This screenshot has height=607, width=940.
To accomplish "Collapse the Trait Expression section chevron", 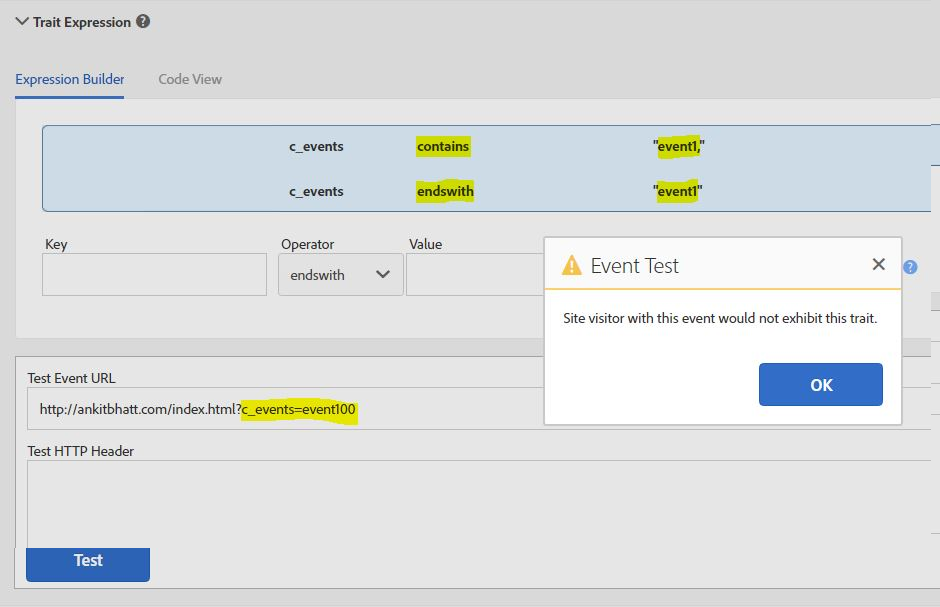I will click(22, 21).
